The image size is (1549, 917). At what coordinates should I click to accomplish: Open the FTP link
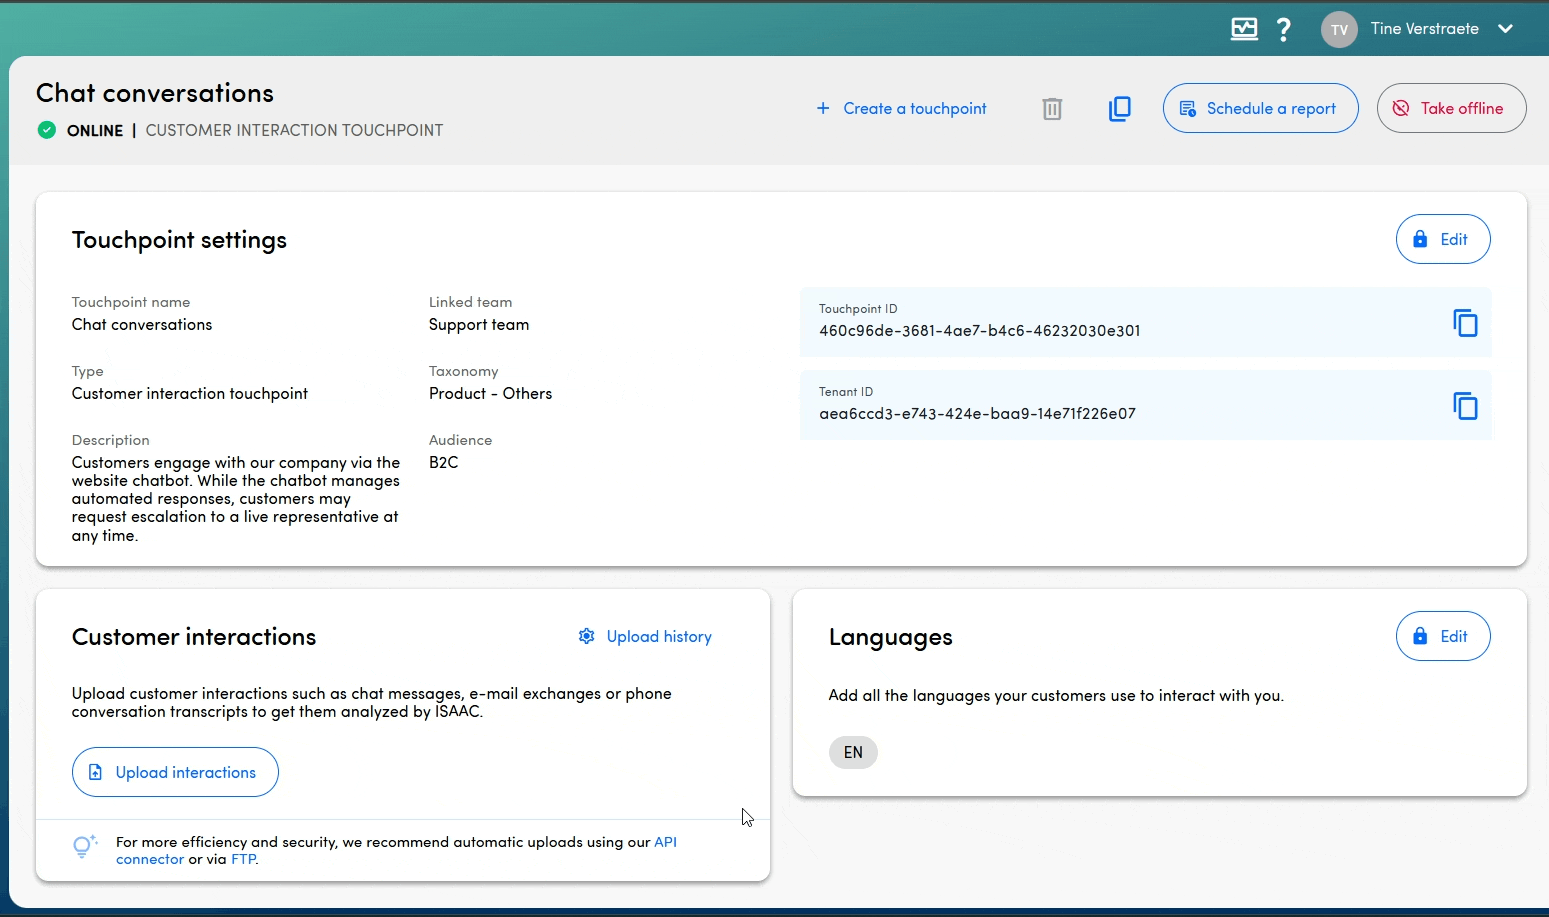click(x=243, y=859)
